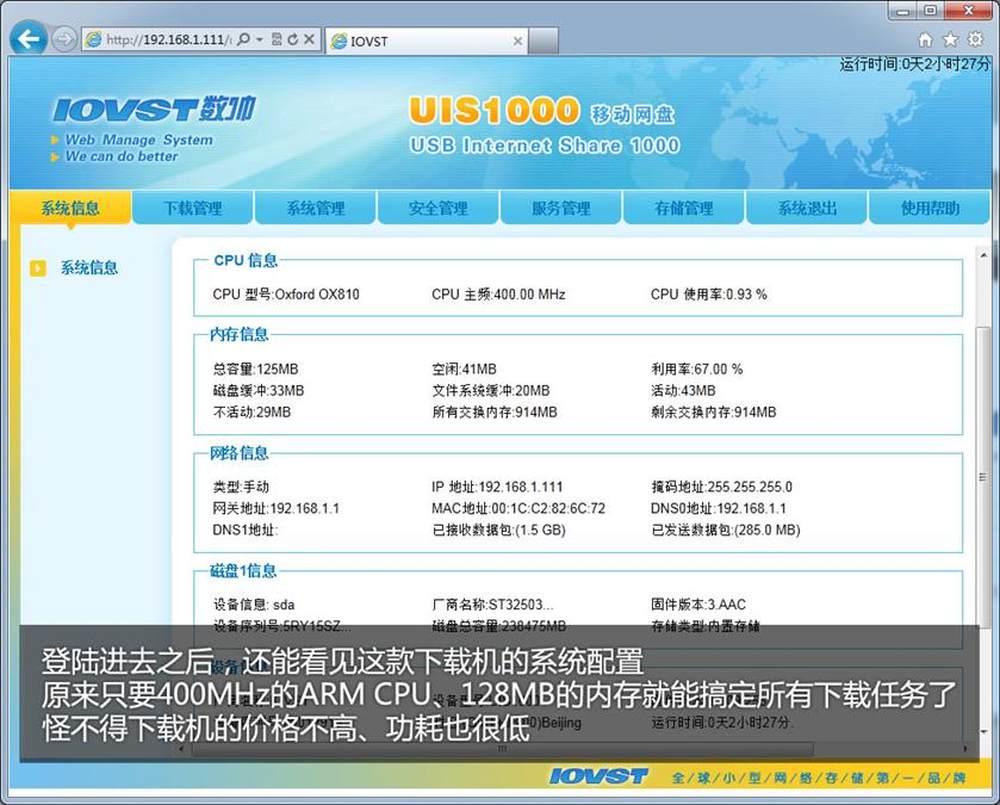Stop loading with the address bar X
Viewport: 1000px width, 805px height.
point(309,40)
